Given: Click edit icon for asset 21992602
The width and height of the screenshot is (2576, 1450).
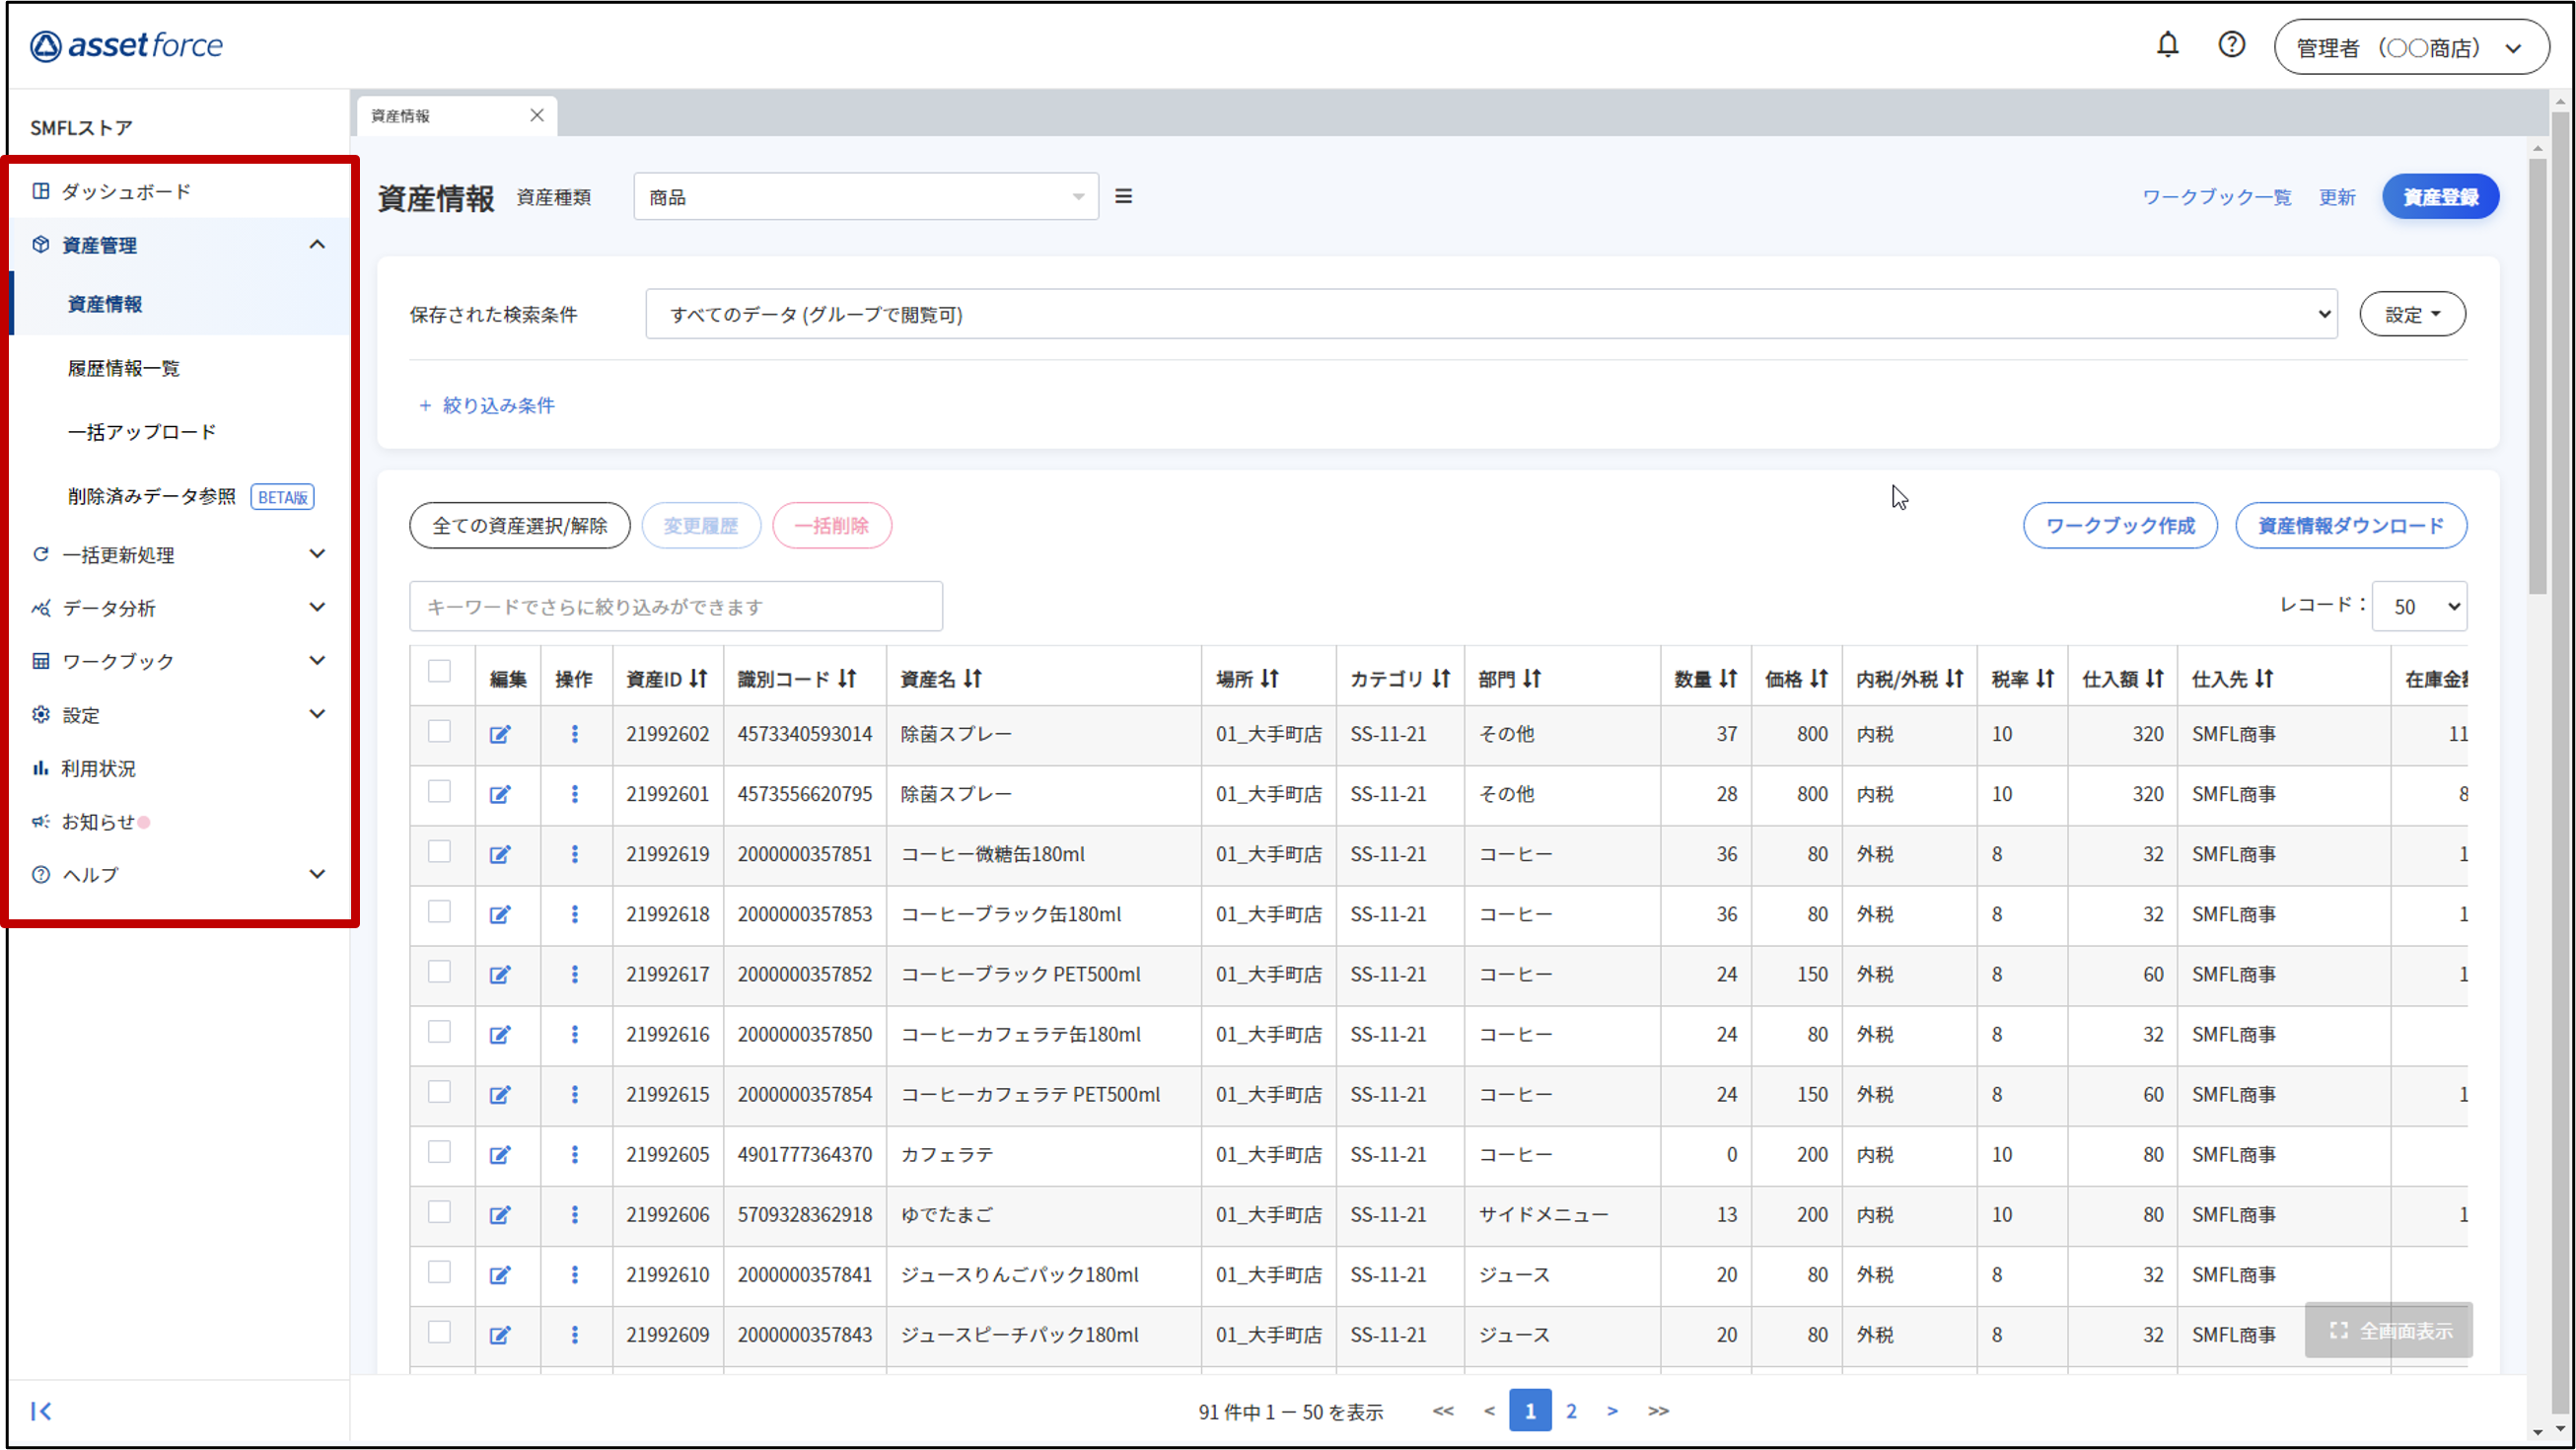Looking at the screenshot, I should click(500, 734).
